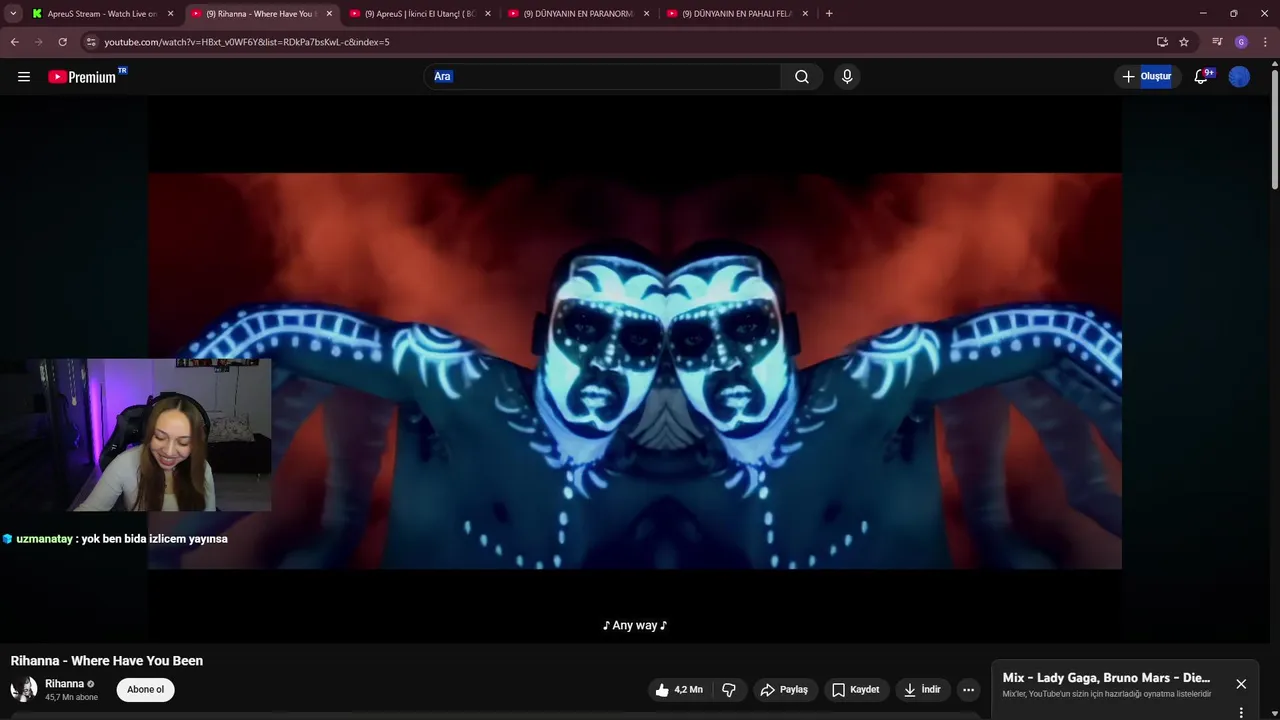Open the three-dot more actions menu

968,690
